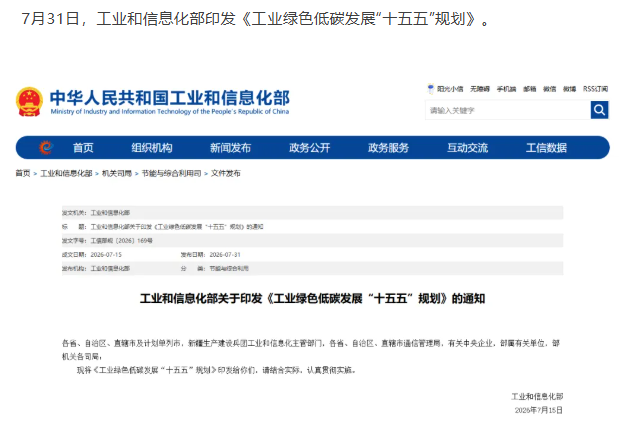The width and height of the screenshot is (632, 428).
Task: Click the 微信 link in top bar
Action: pyautogui.click(x=549, y=89)
